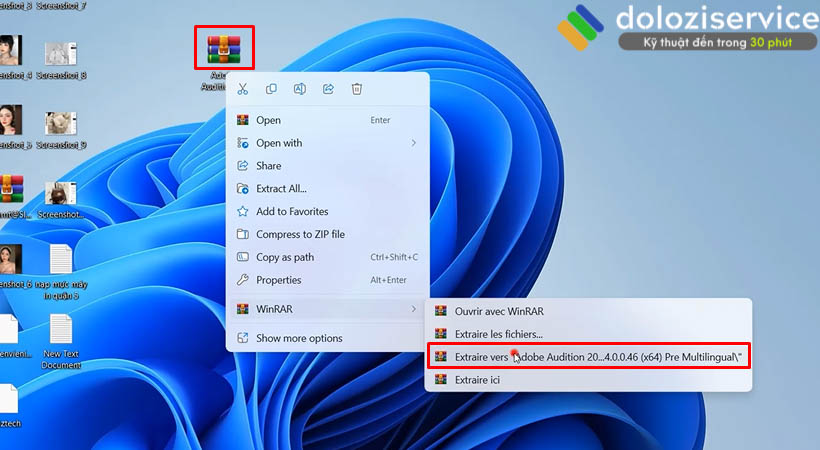Select Extract All... menu entry
Viewport: 820px width, 450px height.
tap(281, 188)
